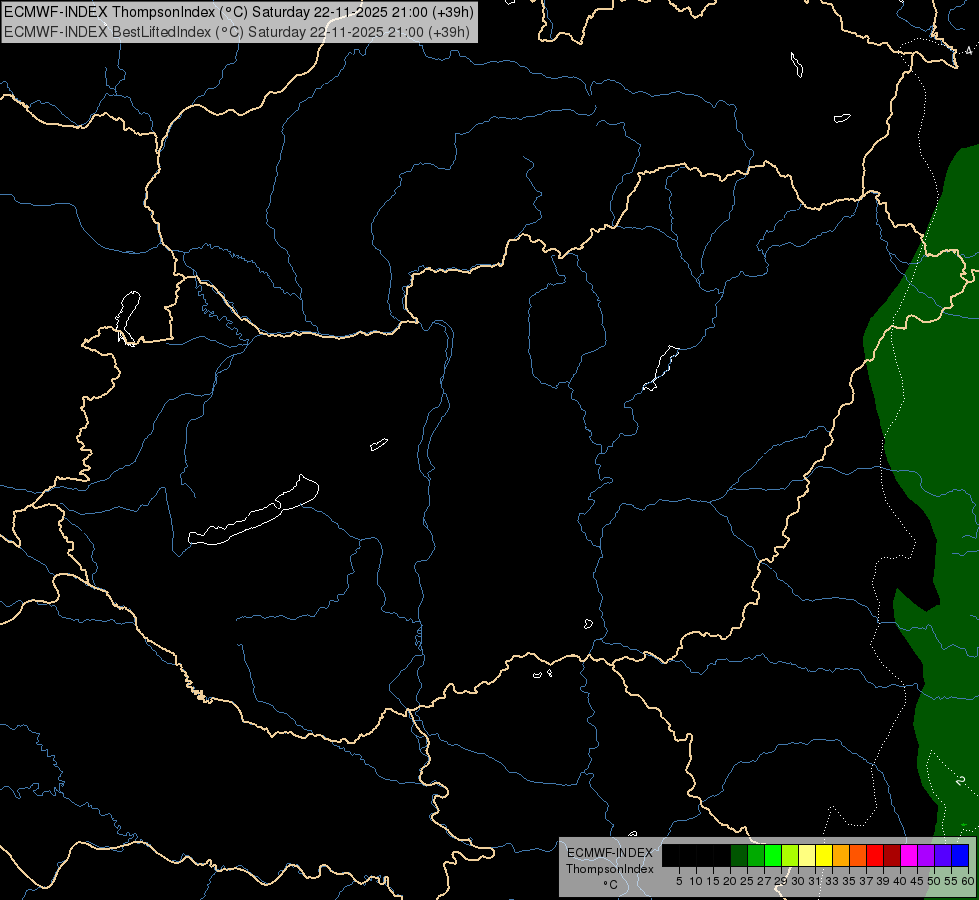
Task: Click the medium green 25–27 legend swatch
Action: pos(756,855)
